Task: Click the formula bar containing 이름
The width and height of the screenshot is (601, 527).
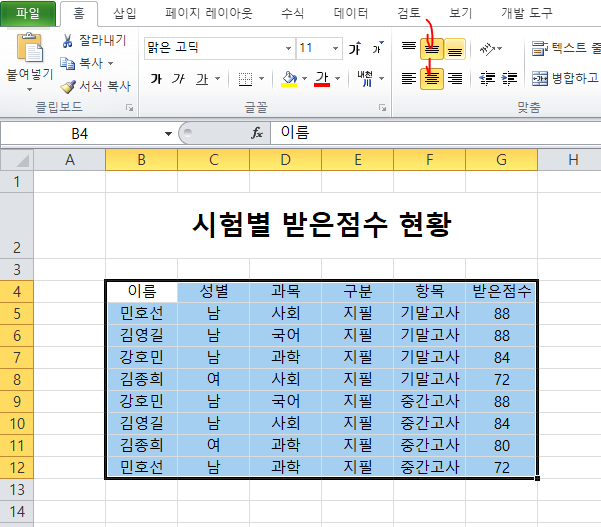Action: click(435, 133)
